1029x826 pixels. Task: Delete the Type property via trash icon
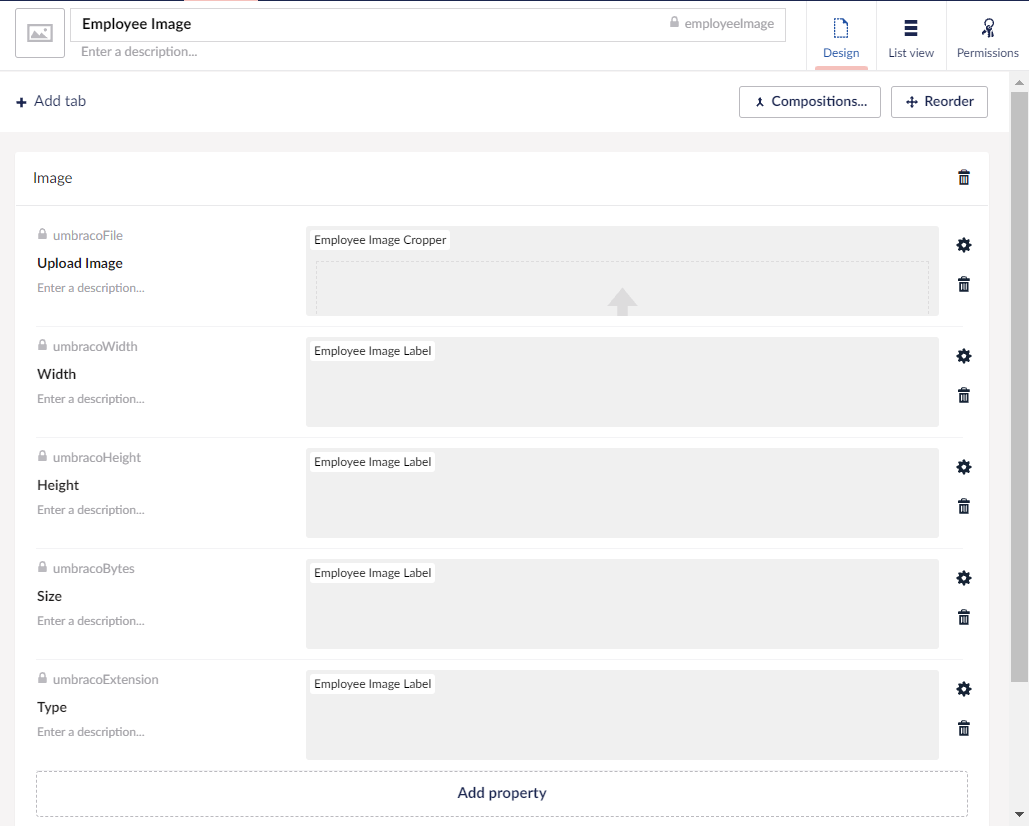click(963, 728)
